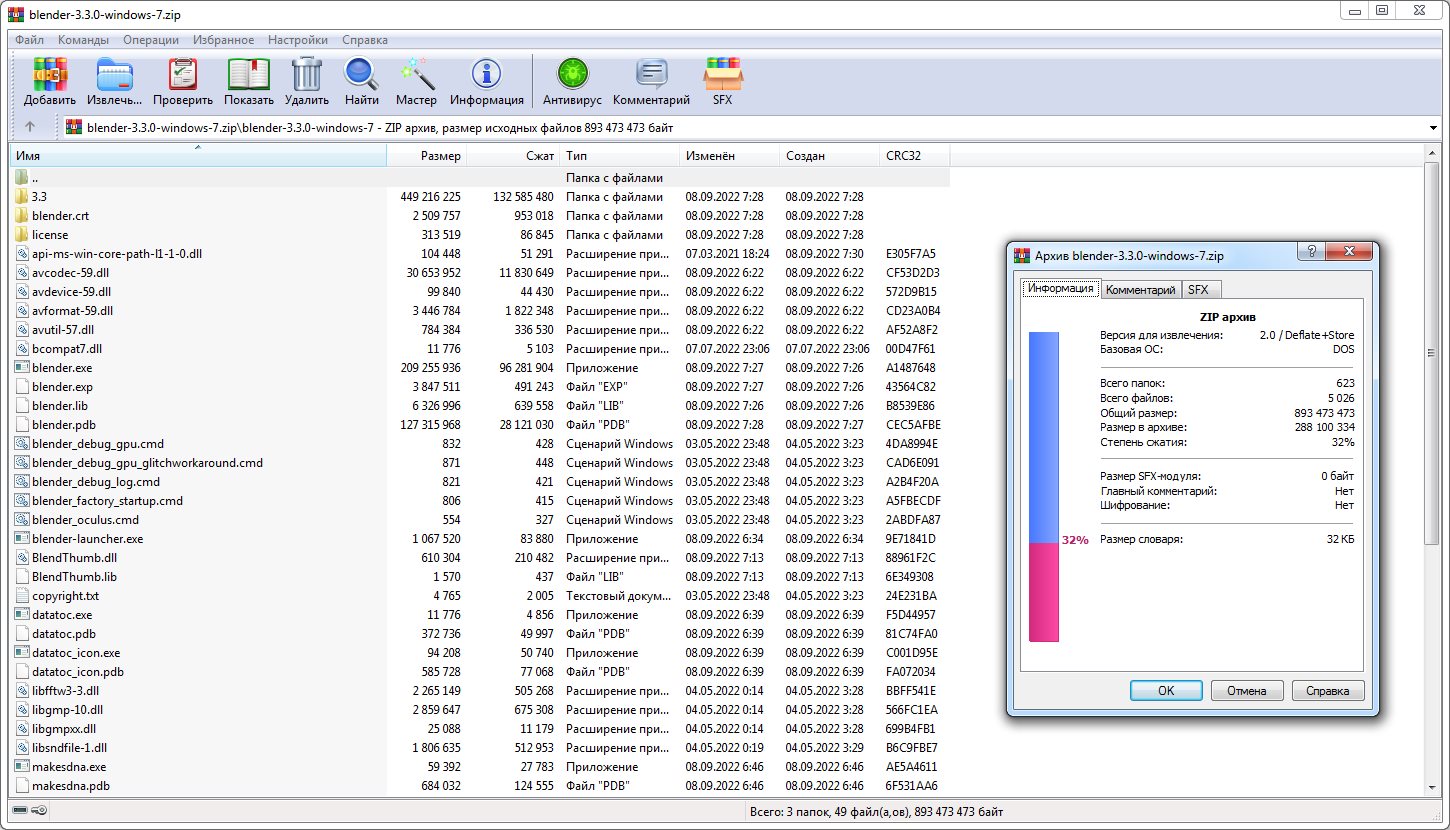The height and width of the screenshot is (830, 1450).
Task: Switch to the Комментарий dialog tab
Action: (1140, 289)
